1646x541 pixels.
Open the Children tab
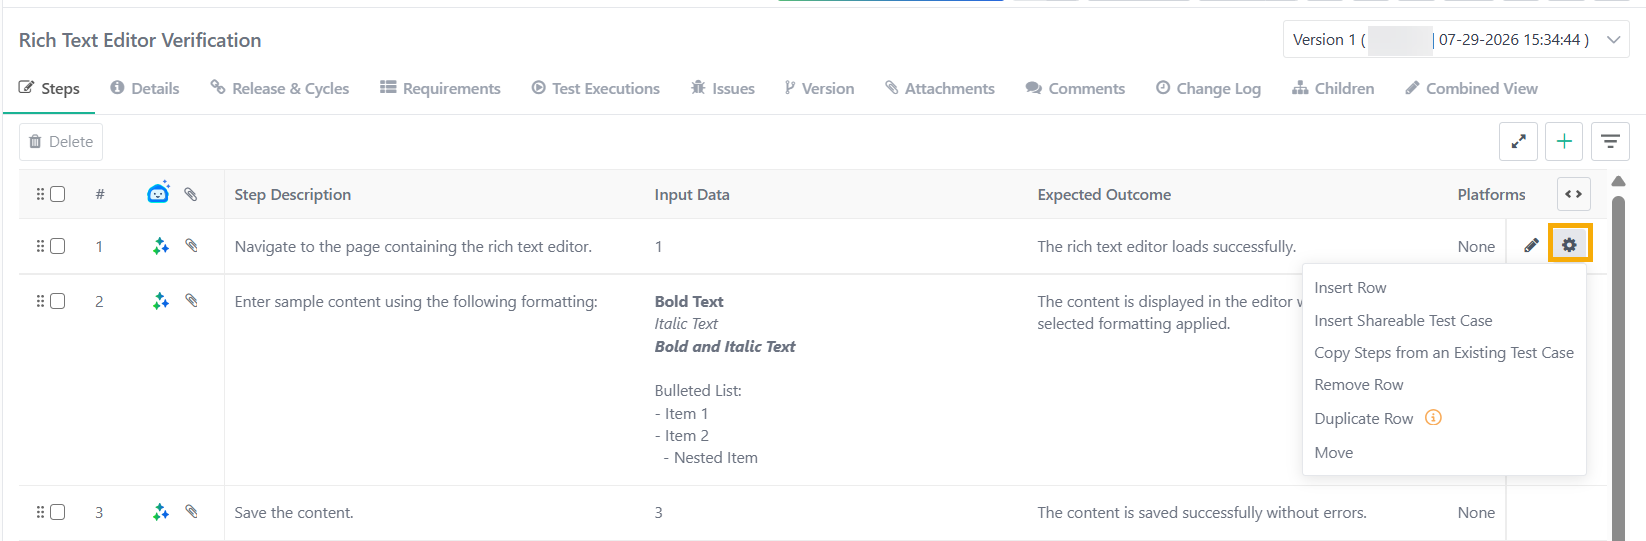1333,88
